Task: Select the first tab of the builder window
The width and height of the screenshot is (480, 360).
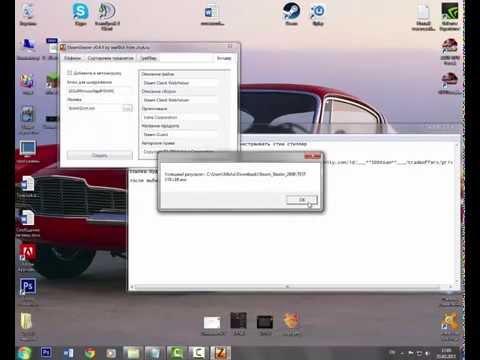Action: click(72, 58)
